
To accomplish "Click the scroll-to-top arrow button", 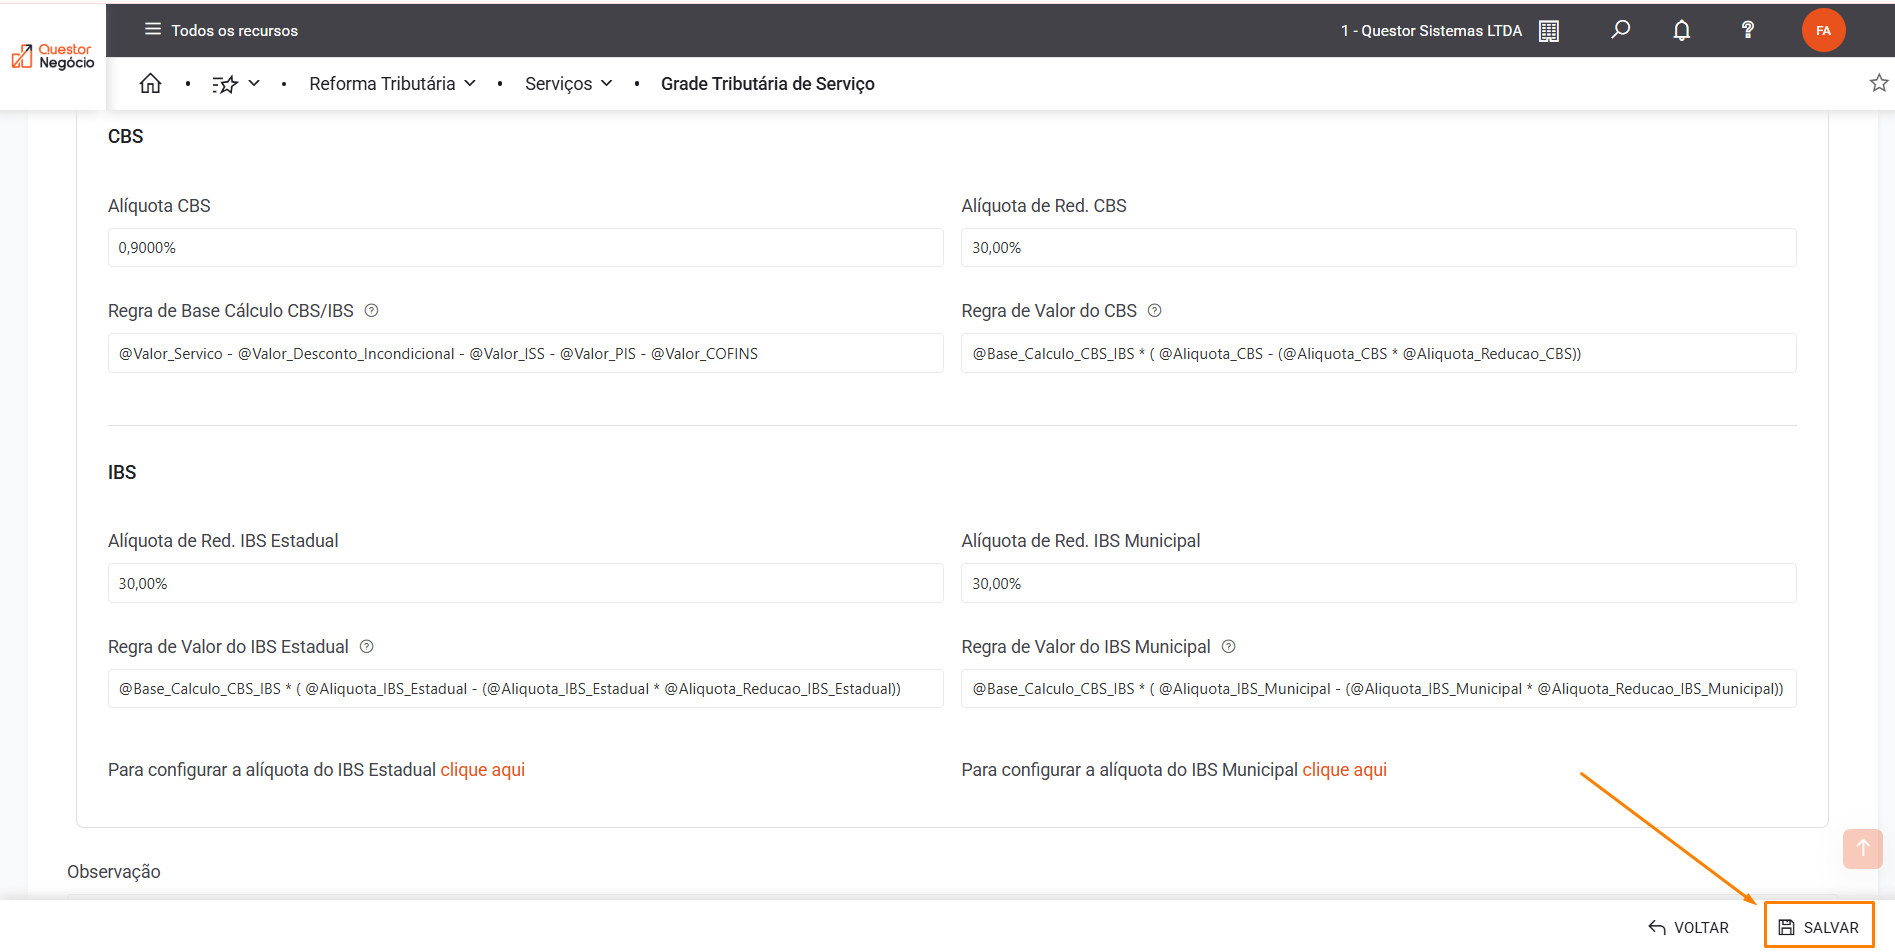I will (1862, 848).
